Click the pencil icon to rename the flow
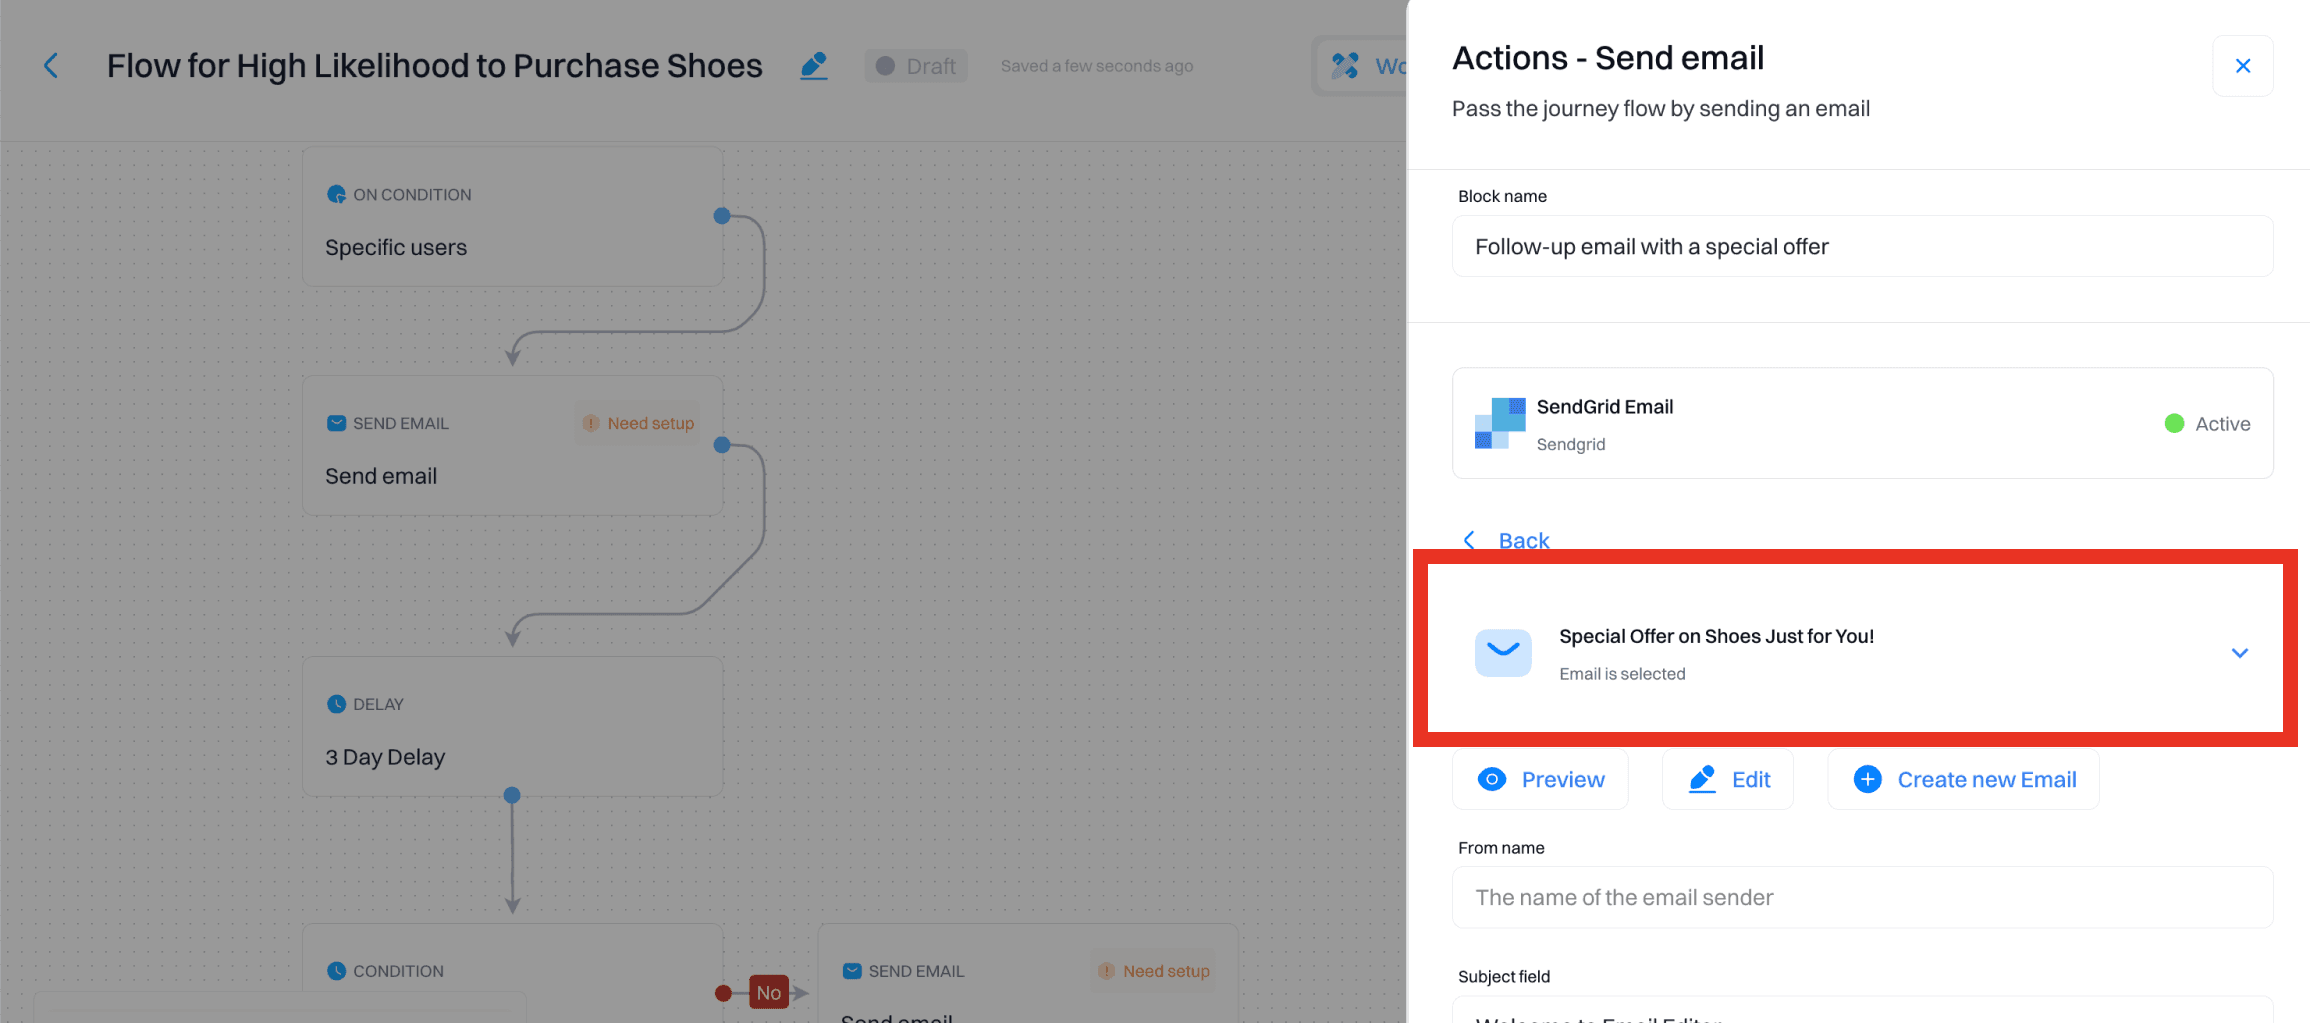This screenshot has width=2310, height=1023. [814, 66]
